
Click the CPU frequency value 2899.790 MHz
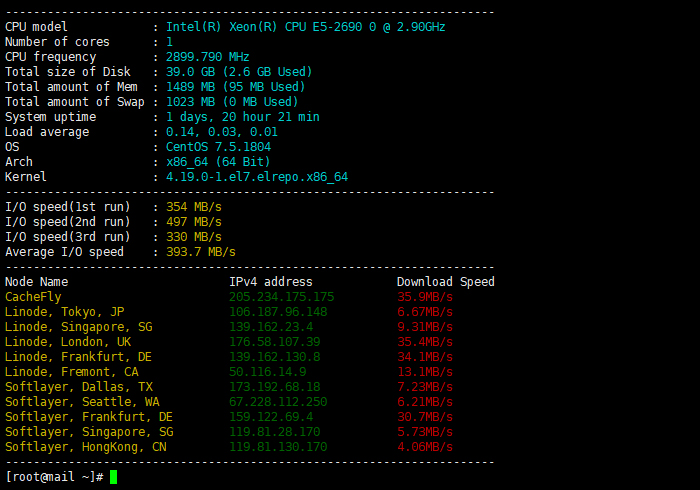pyautogui.click(x=208, y=57)
